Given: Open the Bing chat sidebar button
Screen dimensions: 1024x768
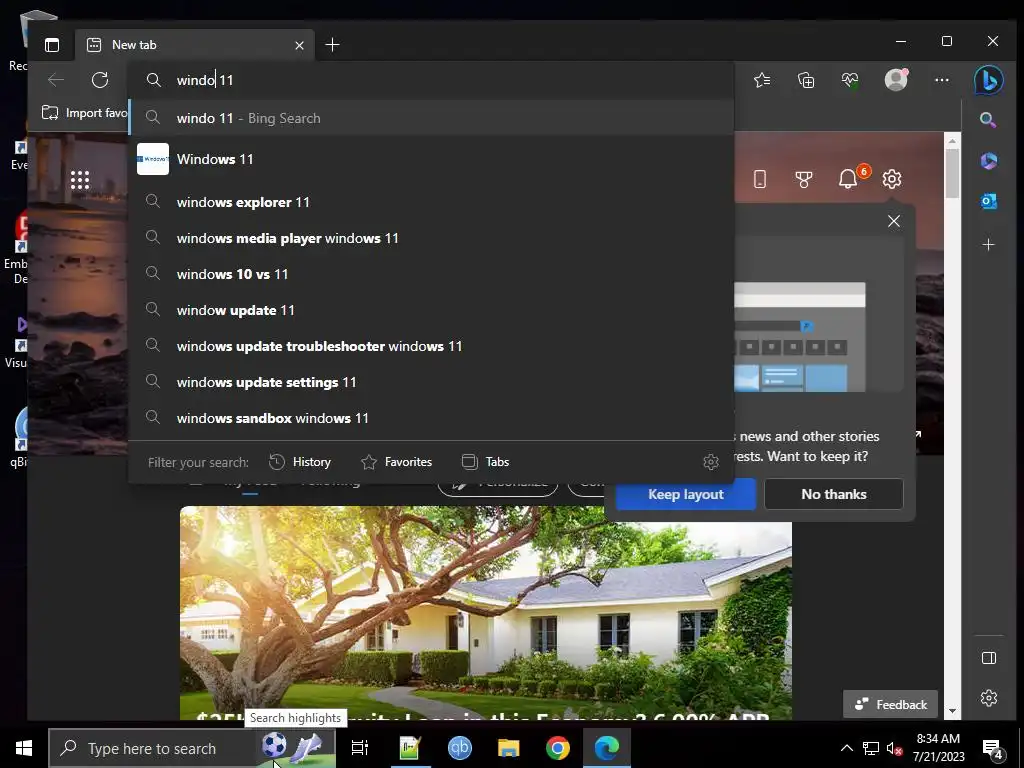Looking at the screenshot, I should pos(988,80).
